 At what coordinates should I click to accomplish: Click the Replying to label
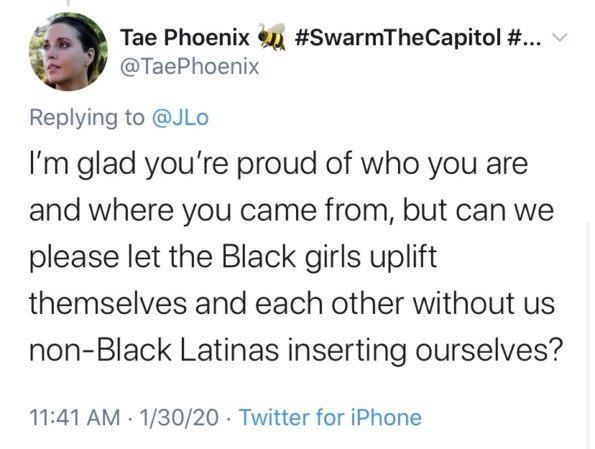click(87, 118)
